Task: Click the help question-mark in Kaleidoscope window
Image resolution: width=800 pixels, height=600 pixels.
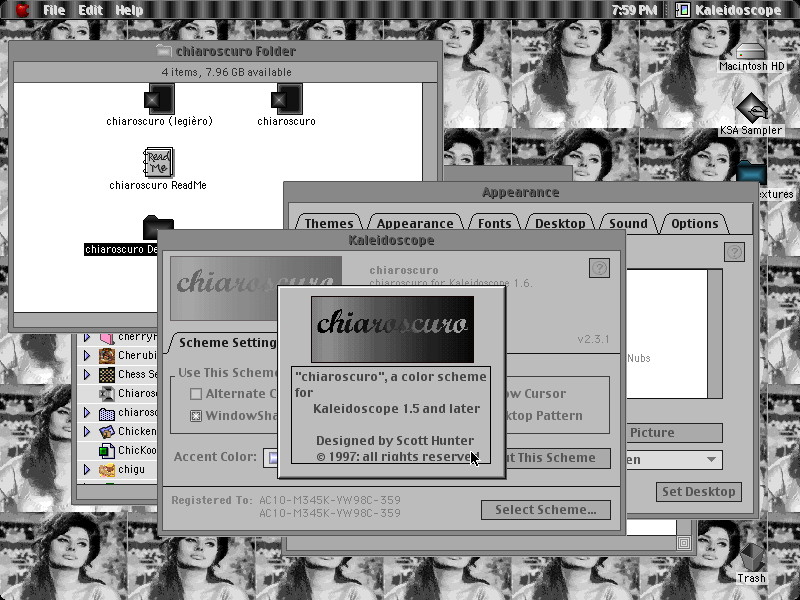Action: point(599,268)
